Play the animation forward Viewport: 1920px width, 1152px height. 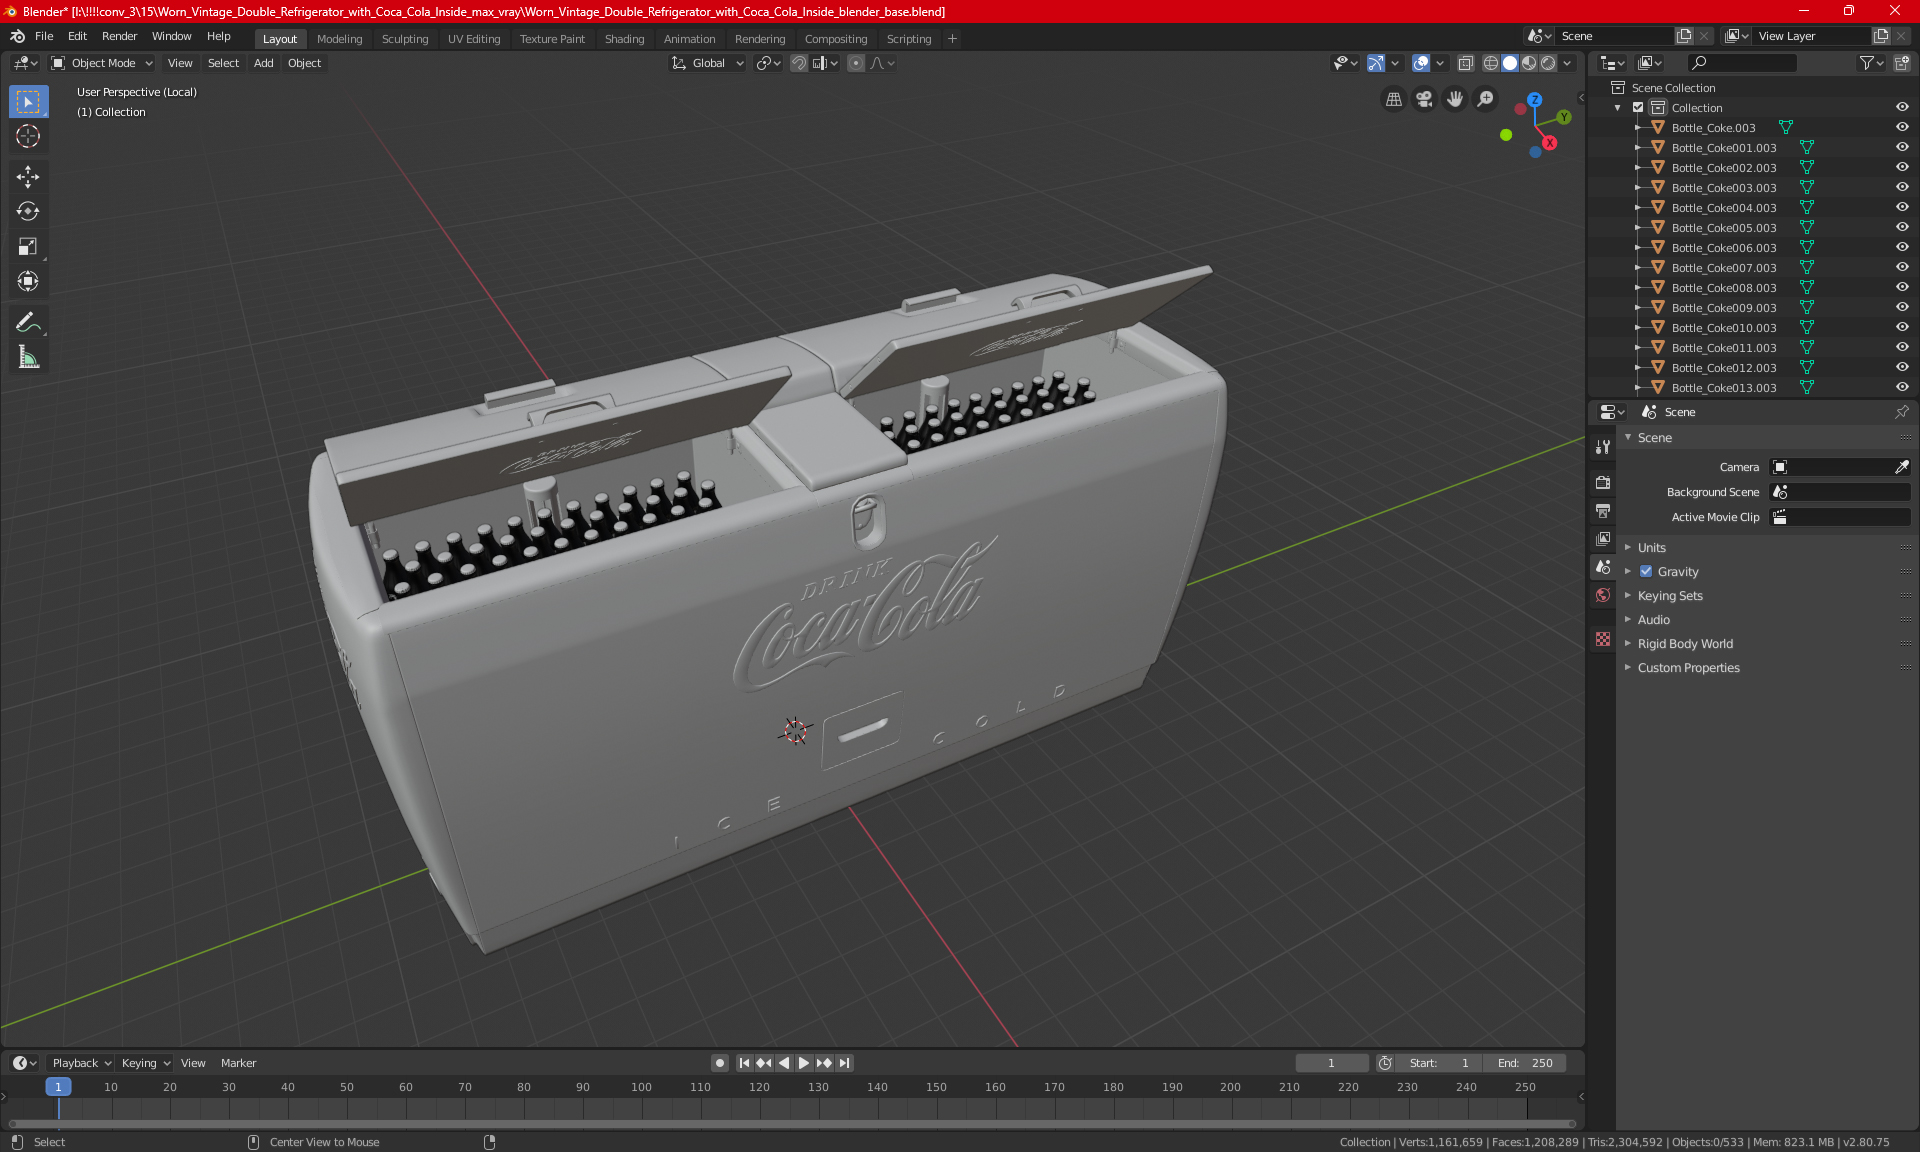803,1063
